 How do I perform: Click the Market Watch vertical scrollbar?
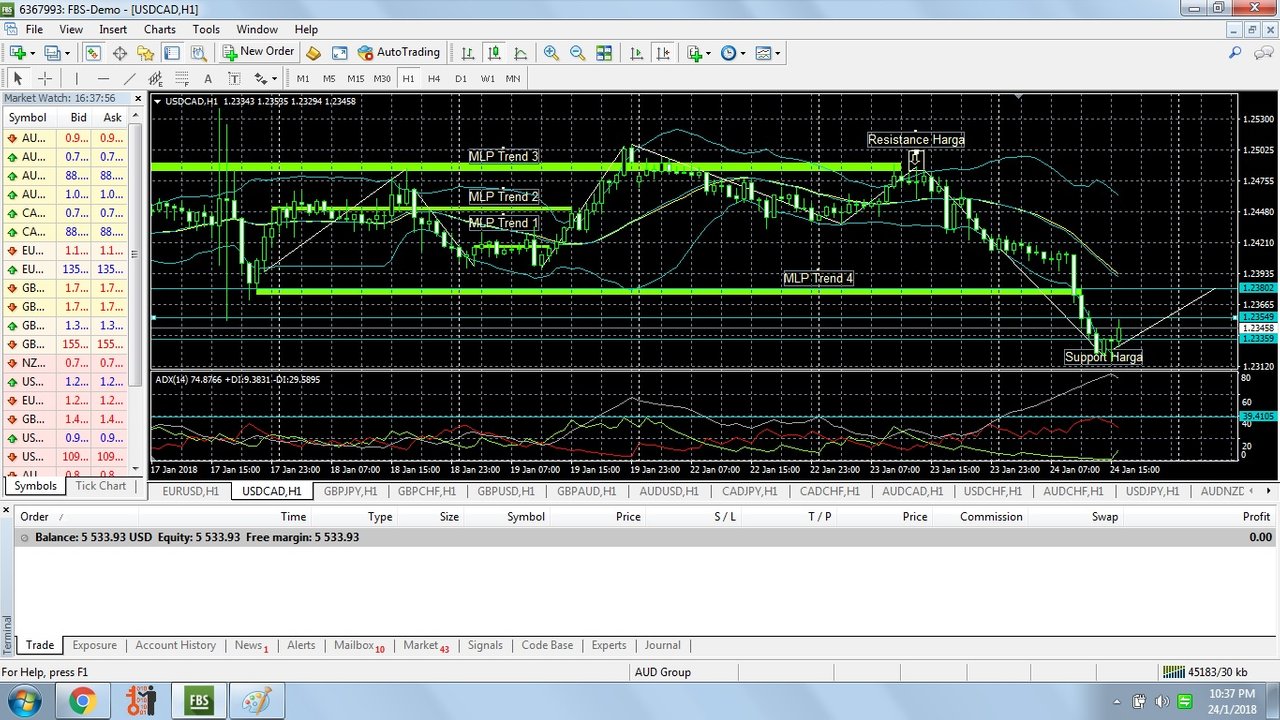(x=137, y=290)
